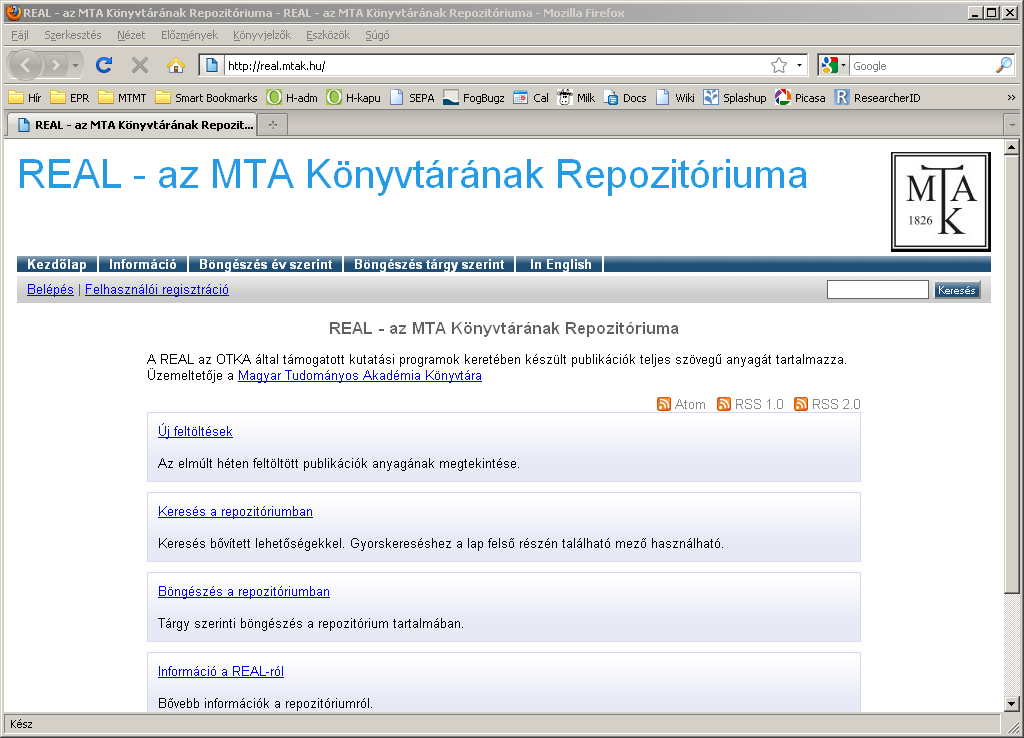This screenshot has width=1024, height=738.
Task: Open the back/forward history dropdown arrow
Action: (x=76, y=65)
